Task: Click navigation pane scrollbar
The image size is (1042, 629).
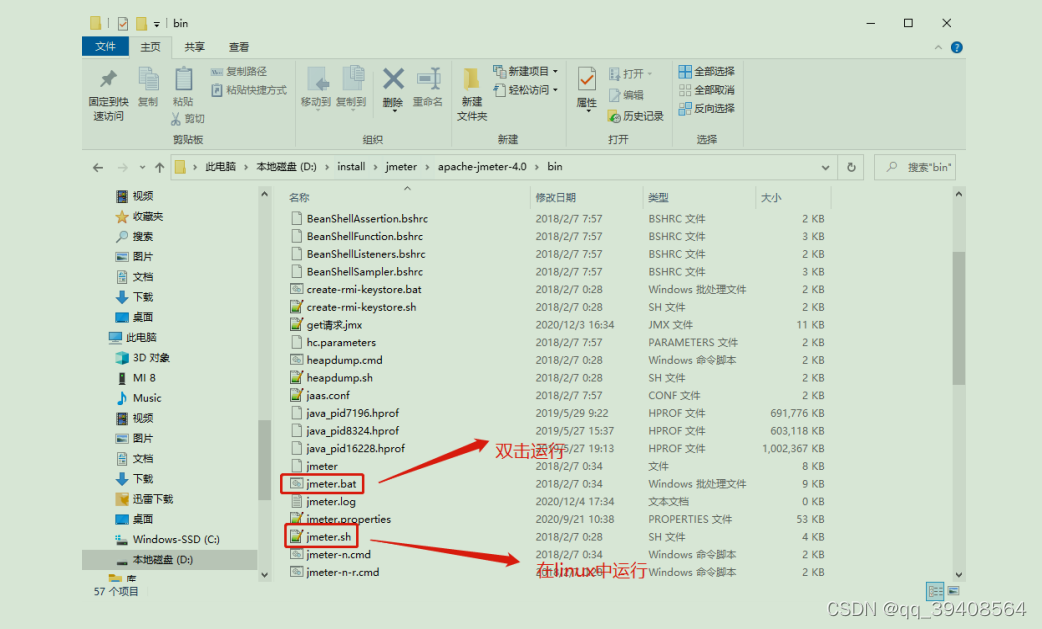Action: click(x=264, y=458)
